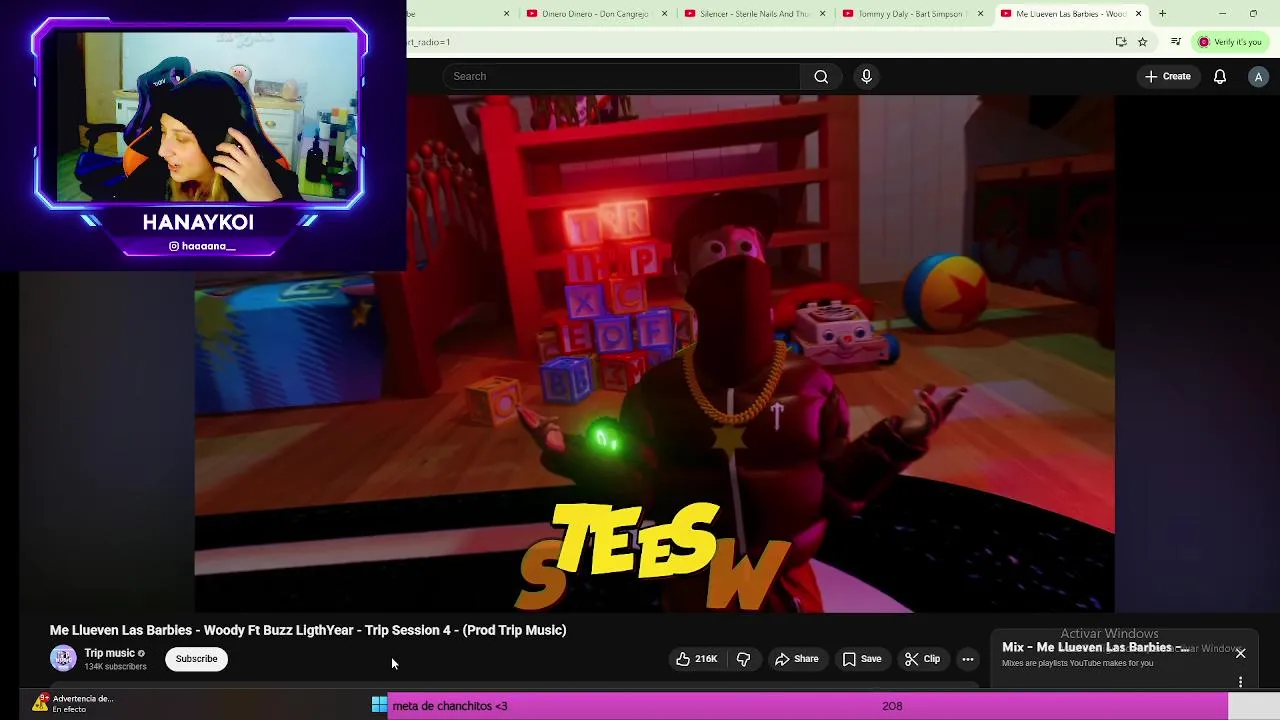
Task: Open the account avatar menu
Action: point(1259,76)
